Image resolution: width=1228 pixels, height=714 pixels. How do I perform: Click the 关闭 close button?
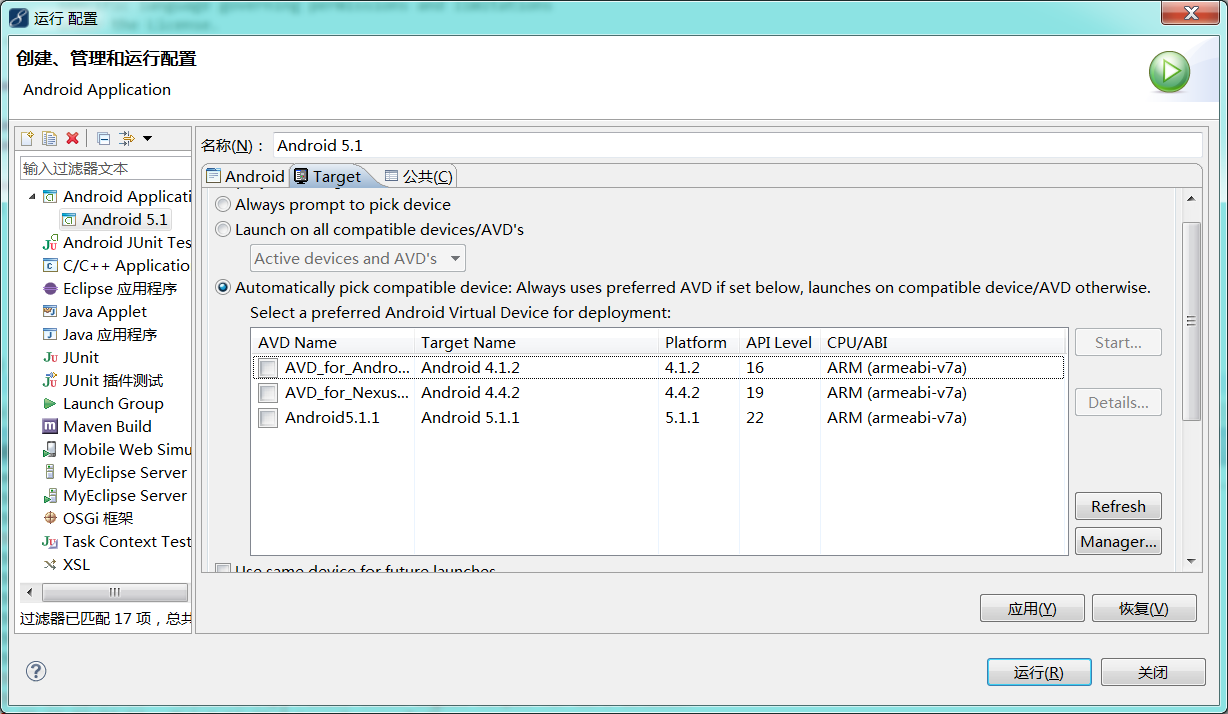tap(1153, 672)
